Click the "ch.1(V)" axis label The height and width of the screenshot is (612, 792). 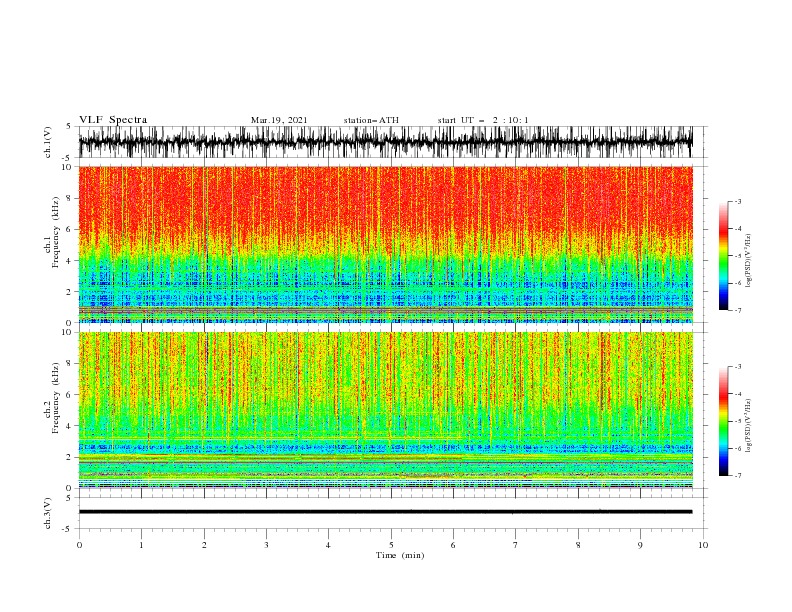pyautogui.click(x=48, y=142)
